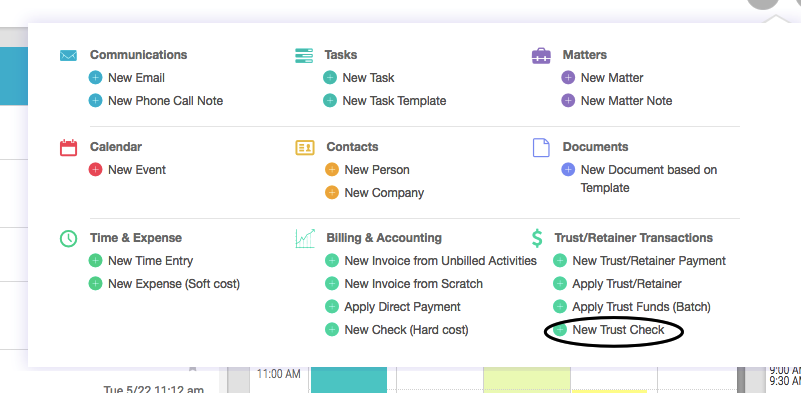Select Apply Trust/Retainer option
Image resolution: width=801 pixels, height=393 pixels.
click(627, 284)
